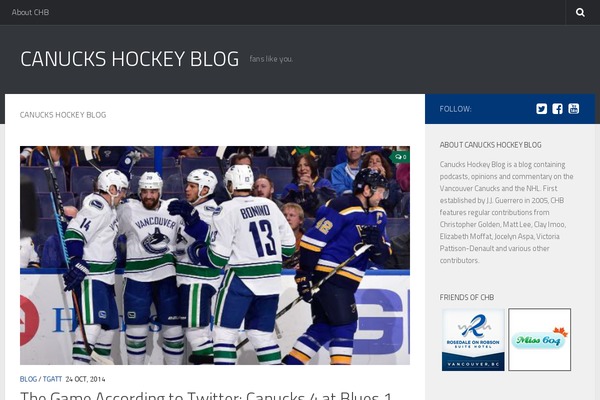600x400 pixels.
Task: Open the search icon in top bar
Action: point(580,12)
